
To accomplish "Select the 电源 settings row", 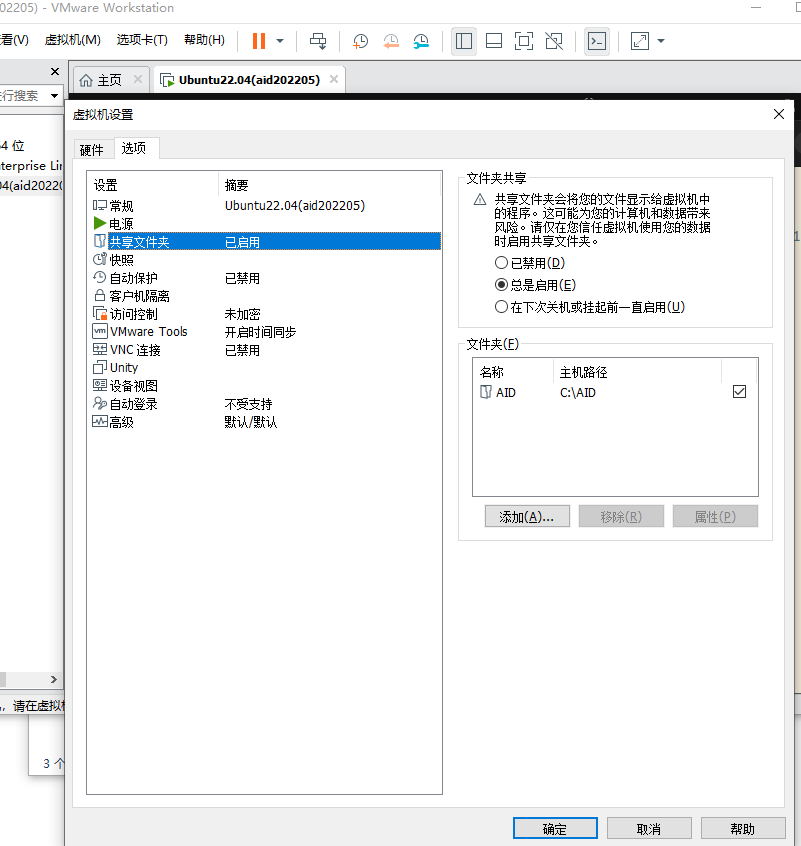I will click(266, 223).
